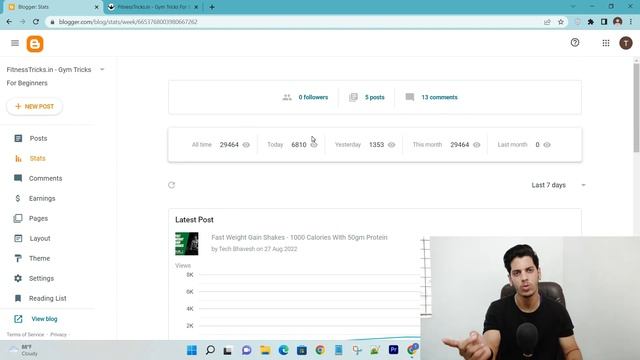Image resolution: width=640 pixels, height=360 pixels.
Task: Toggle the Last month views eye icon
Action: coord(547,144)
